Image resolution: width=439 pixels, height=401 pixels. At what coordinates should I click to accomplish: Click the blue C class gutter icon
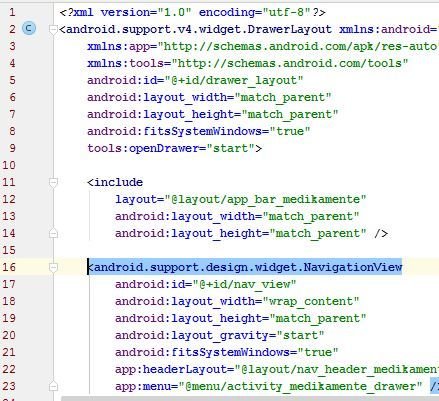(x=29, y=28)
